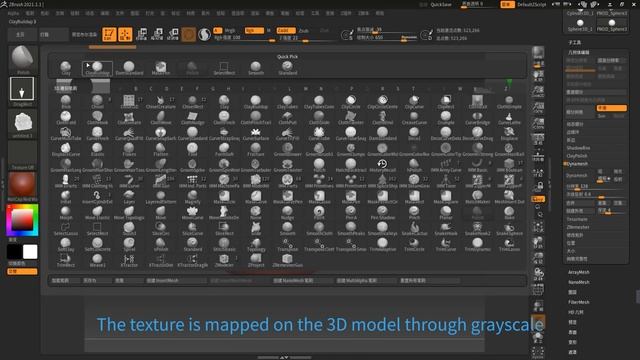The image size is (640, 360).
Task: Click the QuickSave button
Action: 441,4
